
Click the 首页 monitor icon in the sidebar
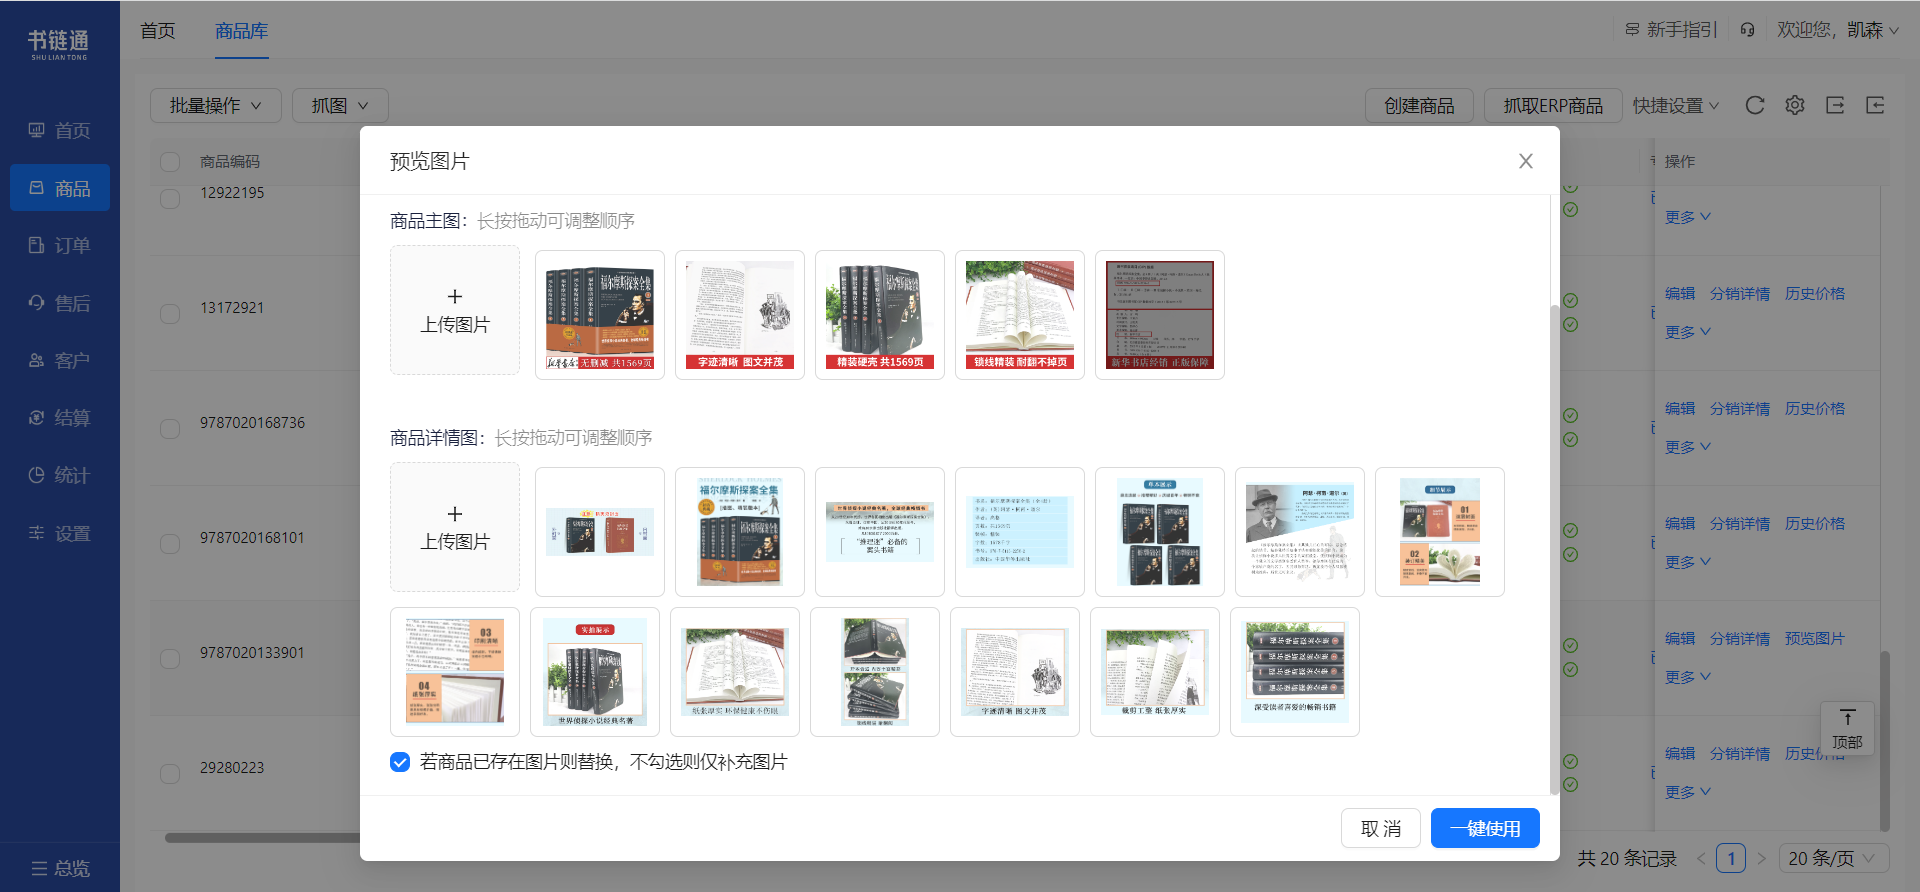click(37, 130)
